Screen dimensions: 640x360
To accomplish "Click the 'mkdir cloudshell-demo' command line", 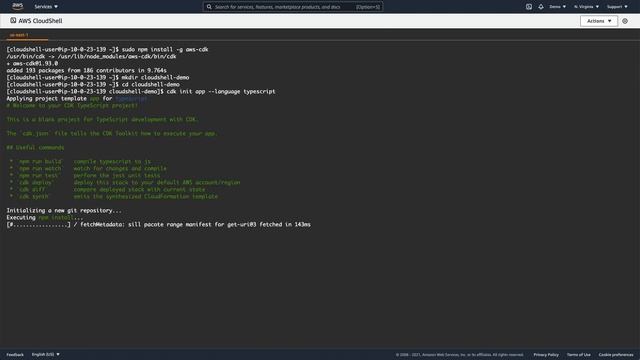I will pos(98,78).
